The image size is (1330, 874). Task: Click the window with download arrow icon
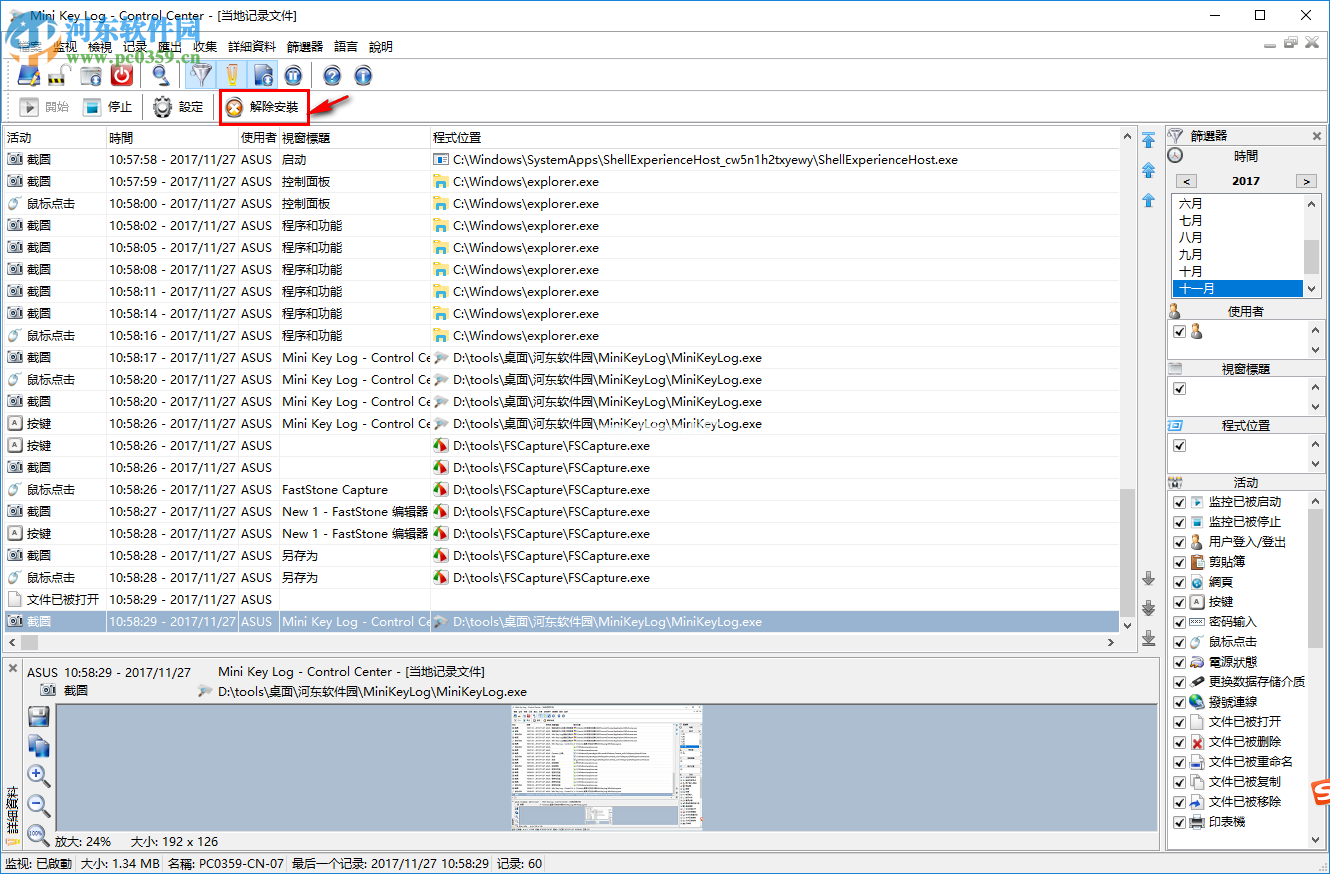click(x=91, y=75)
